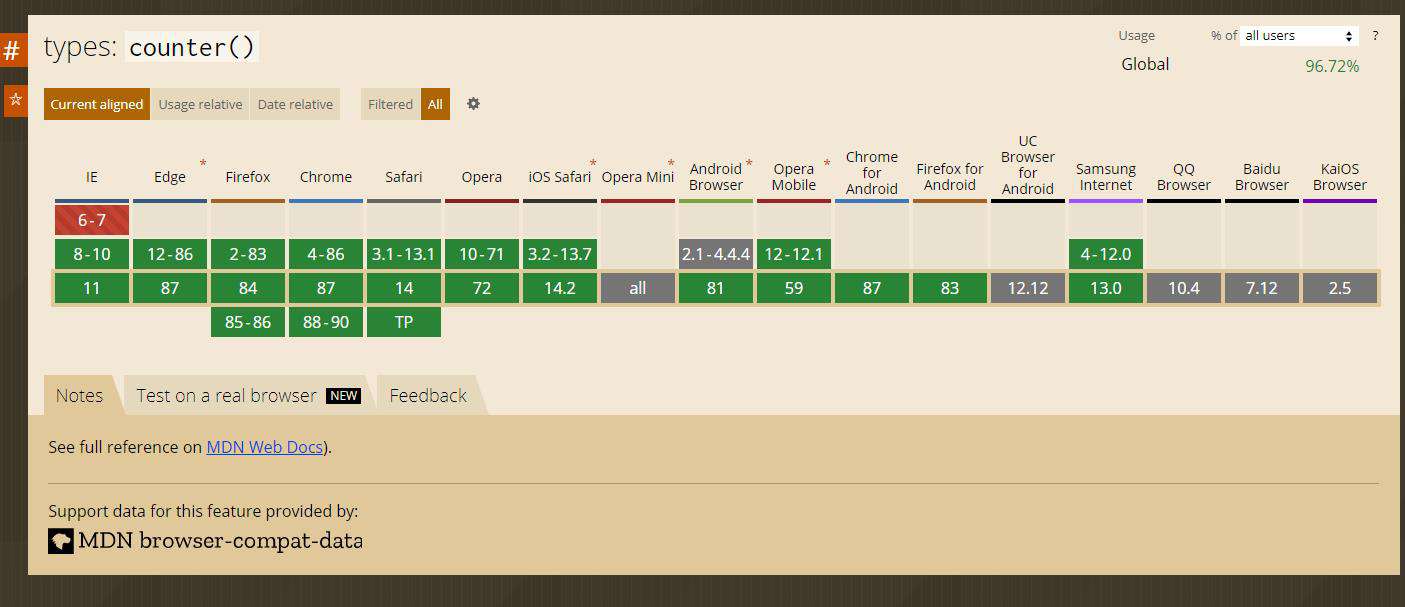The image size is (1405, 607).
Task: Open the all users dropdown
Action: 1299,36
